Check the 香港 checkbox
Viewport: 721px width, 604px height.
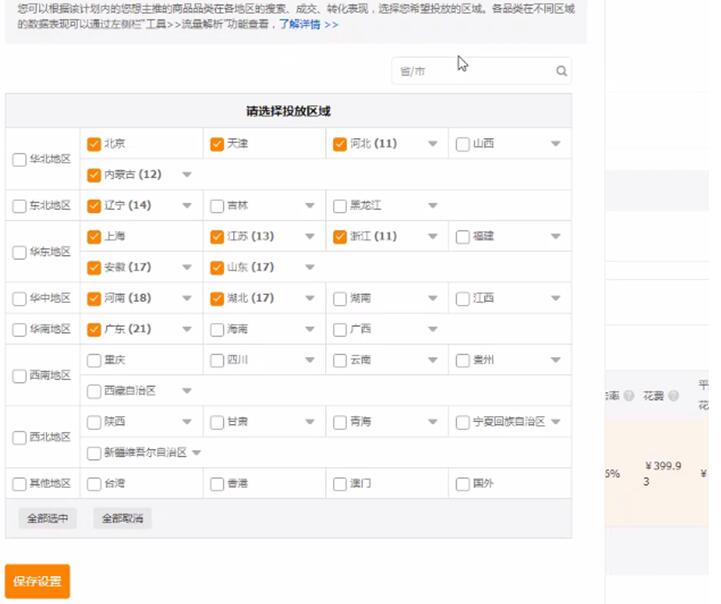[217, 484]
